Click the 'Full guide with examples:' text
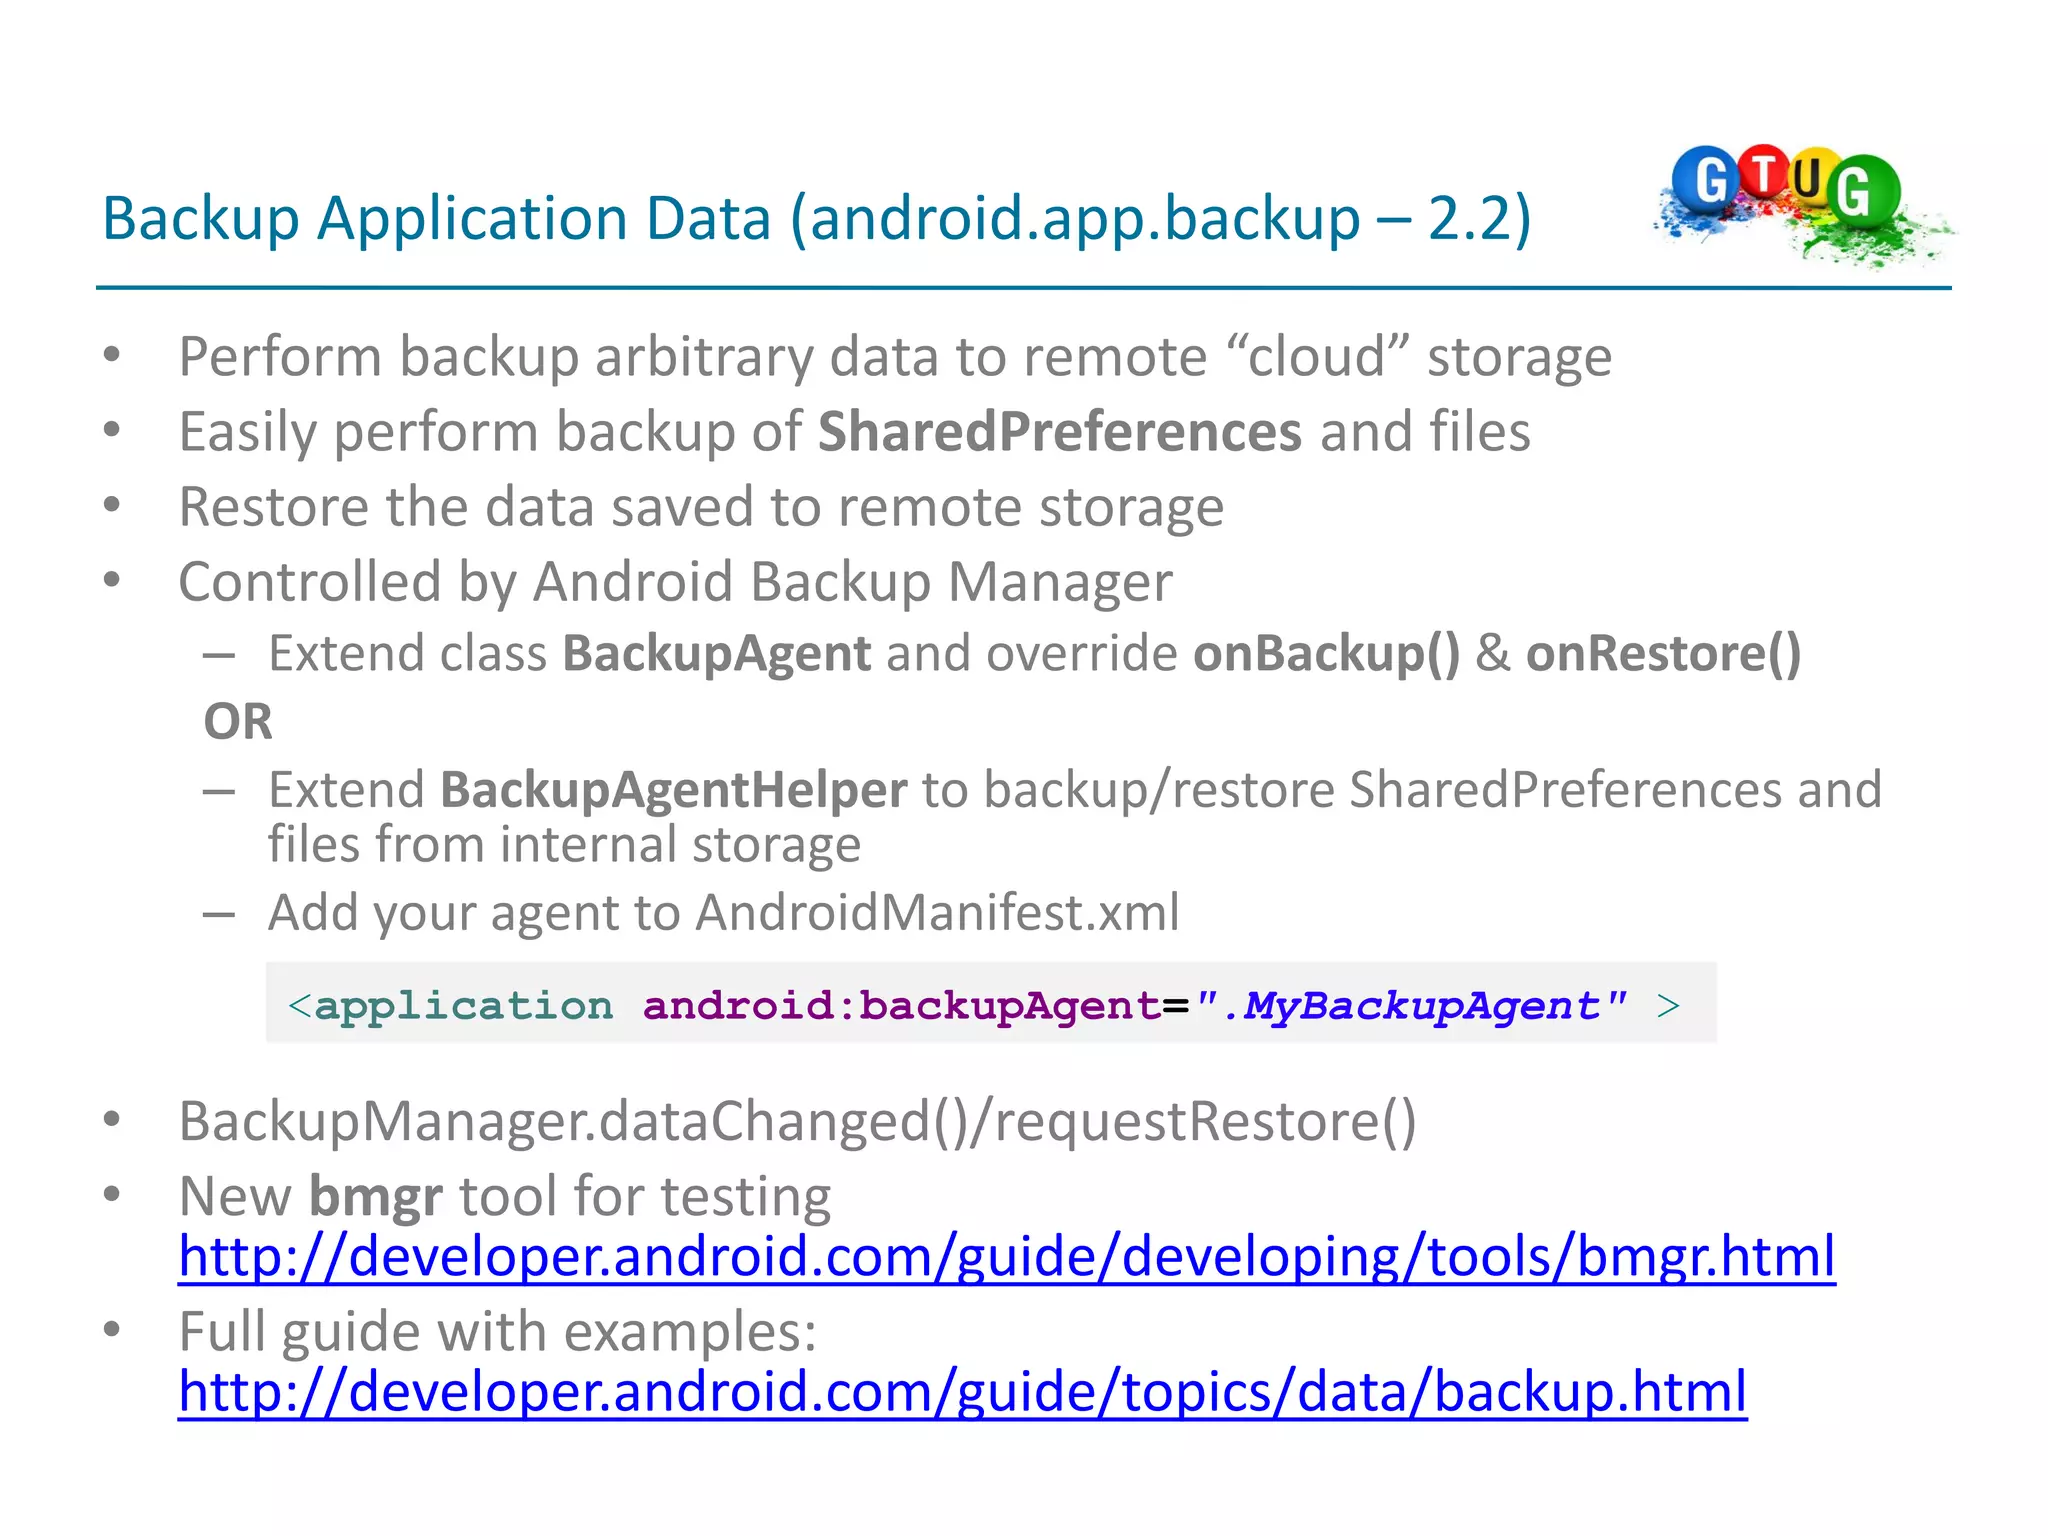 point(498,1332)
